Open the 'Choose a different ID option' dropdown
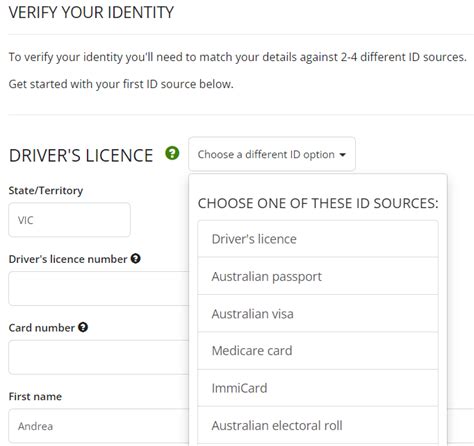Image resolution: width=474 pixels, height=446 pixels. (272, 154)
